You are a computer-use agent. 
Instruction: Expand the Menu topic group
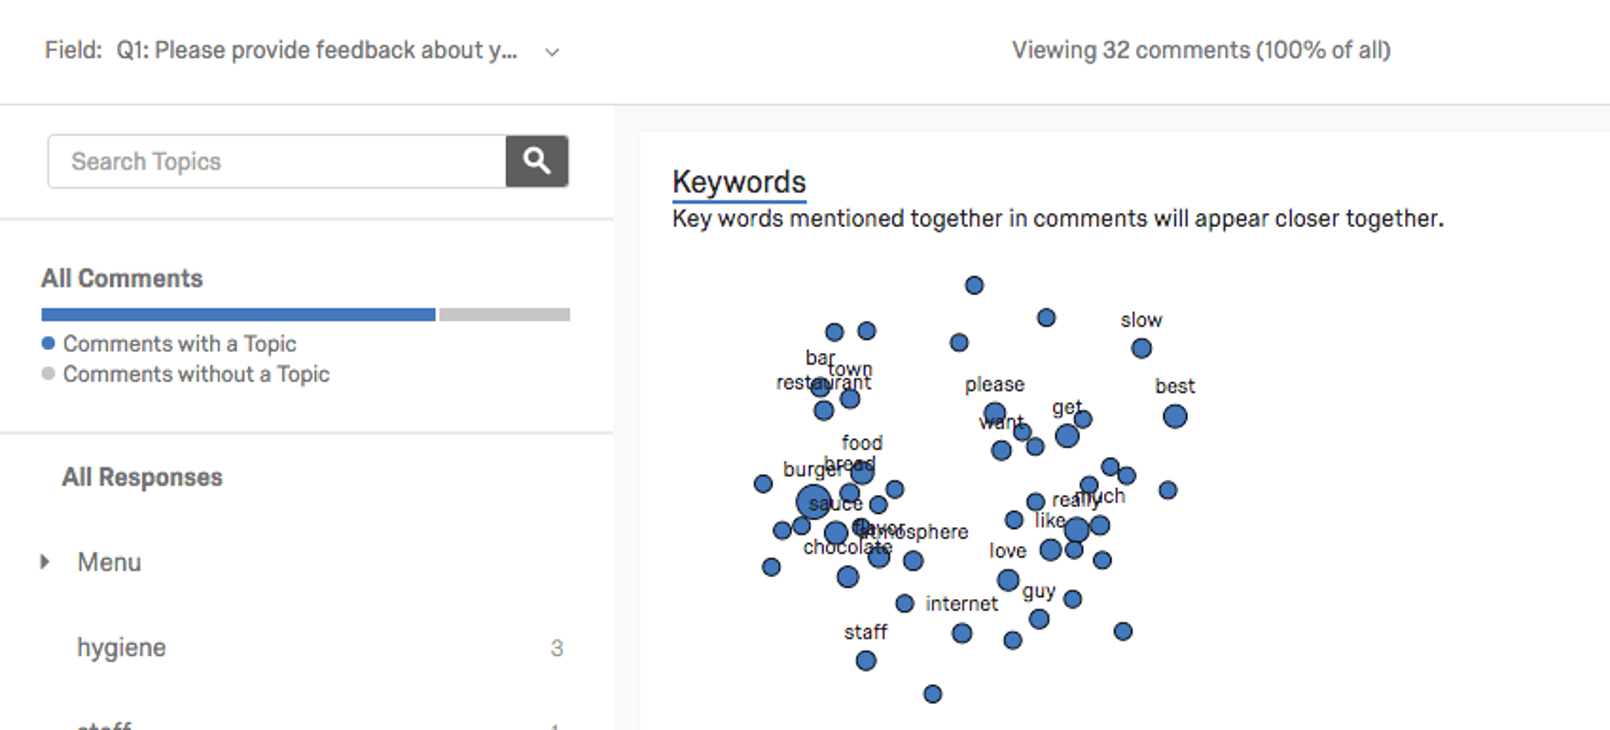point(45,562)
